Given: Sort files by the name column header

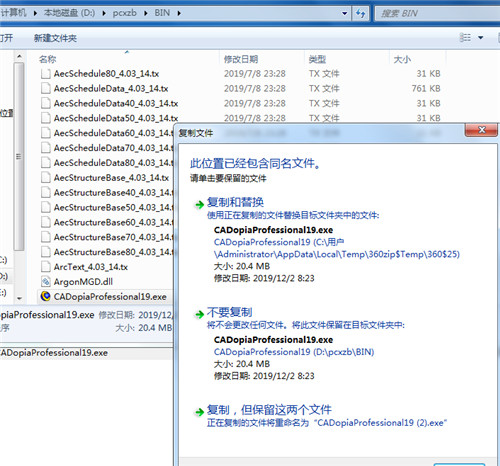Looking at the screenshot, I should [47, 59].
